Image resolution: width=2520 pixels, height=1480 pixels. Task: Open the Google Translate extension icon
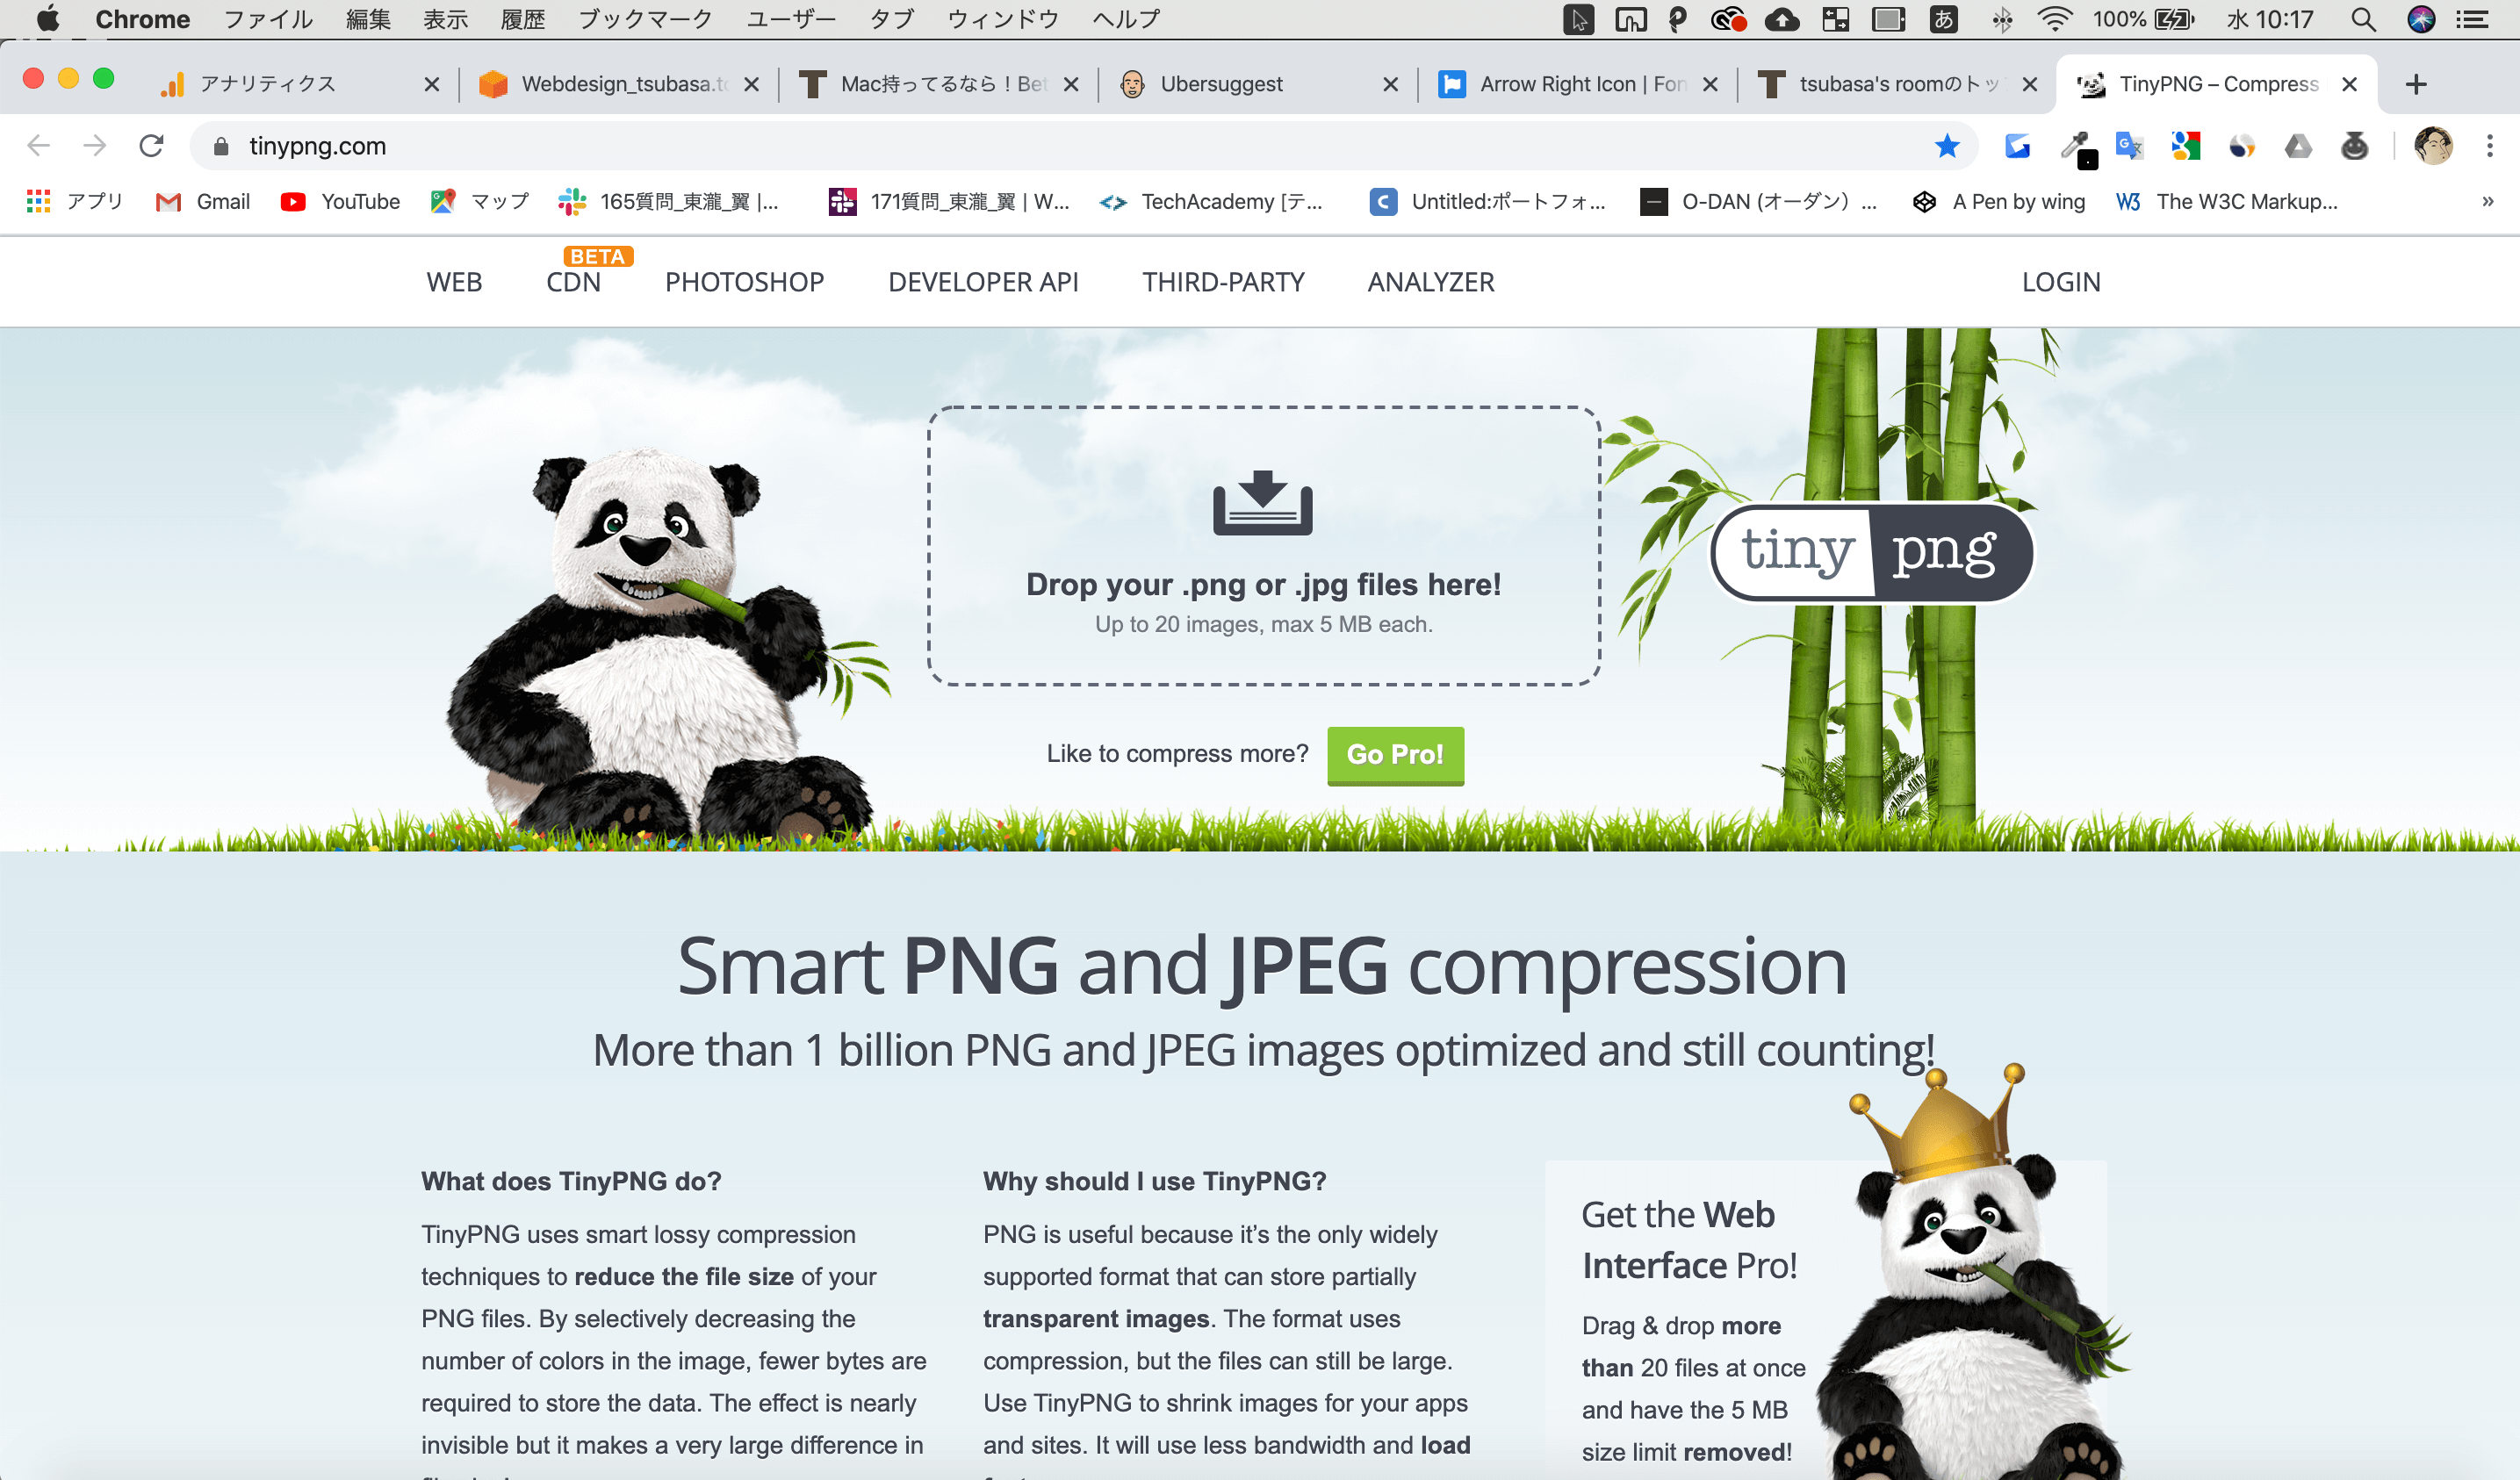(x=2129, y=146)
